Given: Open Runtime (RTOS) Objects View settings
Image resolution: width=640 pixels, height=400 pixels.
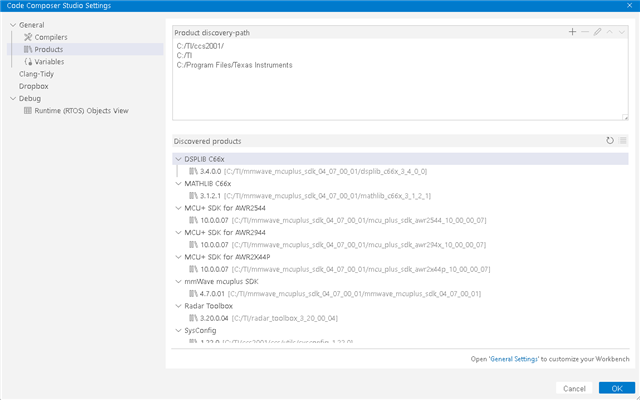Looking at the screenshot, I should [81, 111].
